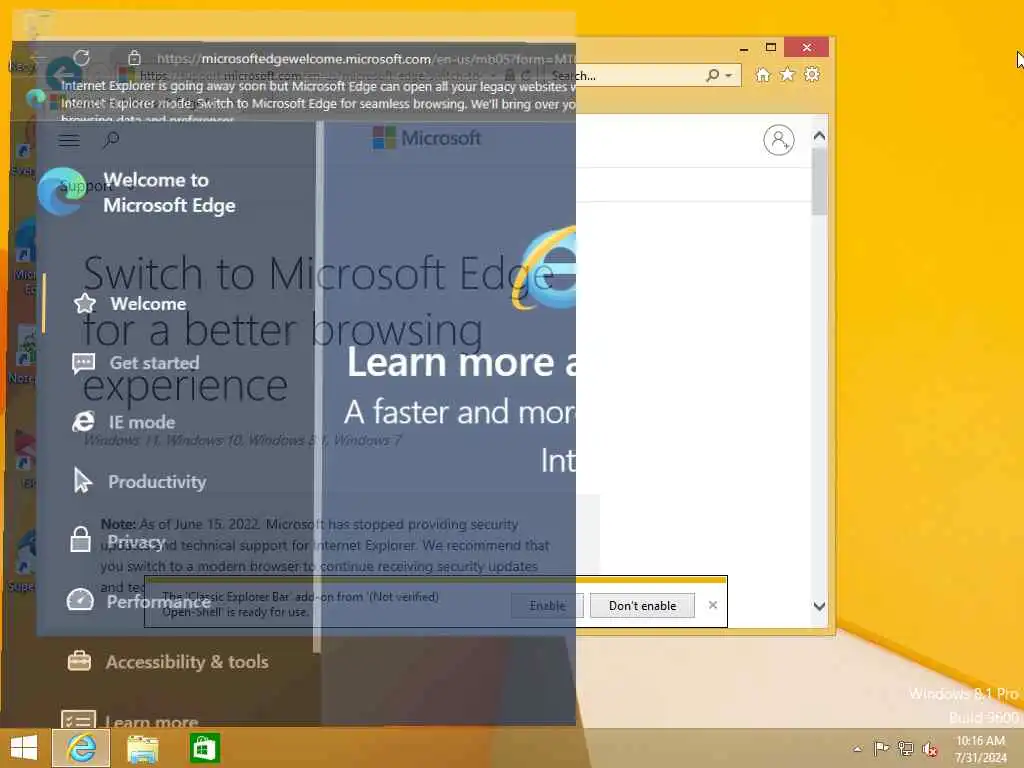
Task: Open the Home page icon in Internet Explorer
Action: 763,75
